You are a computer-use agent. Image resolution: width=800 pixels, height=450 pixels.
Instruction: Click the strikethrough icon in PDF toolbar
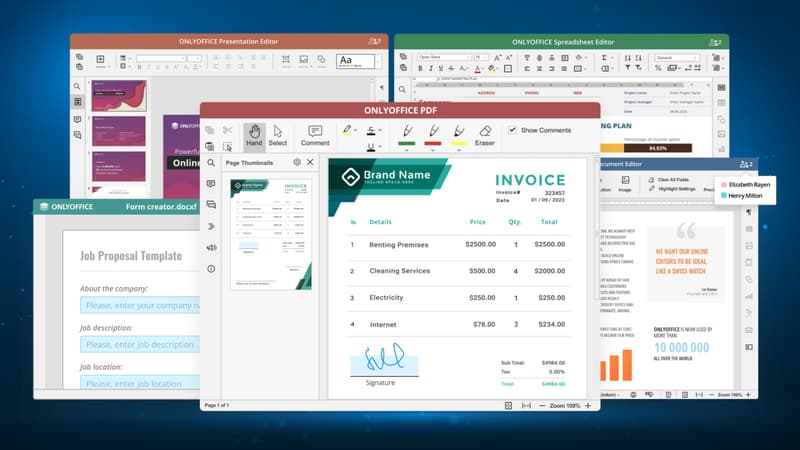click(371, 131)
